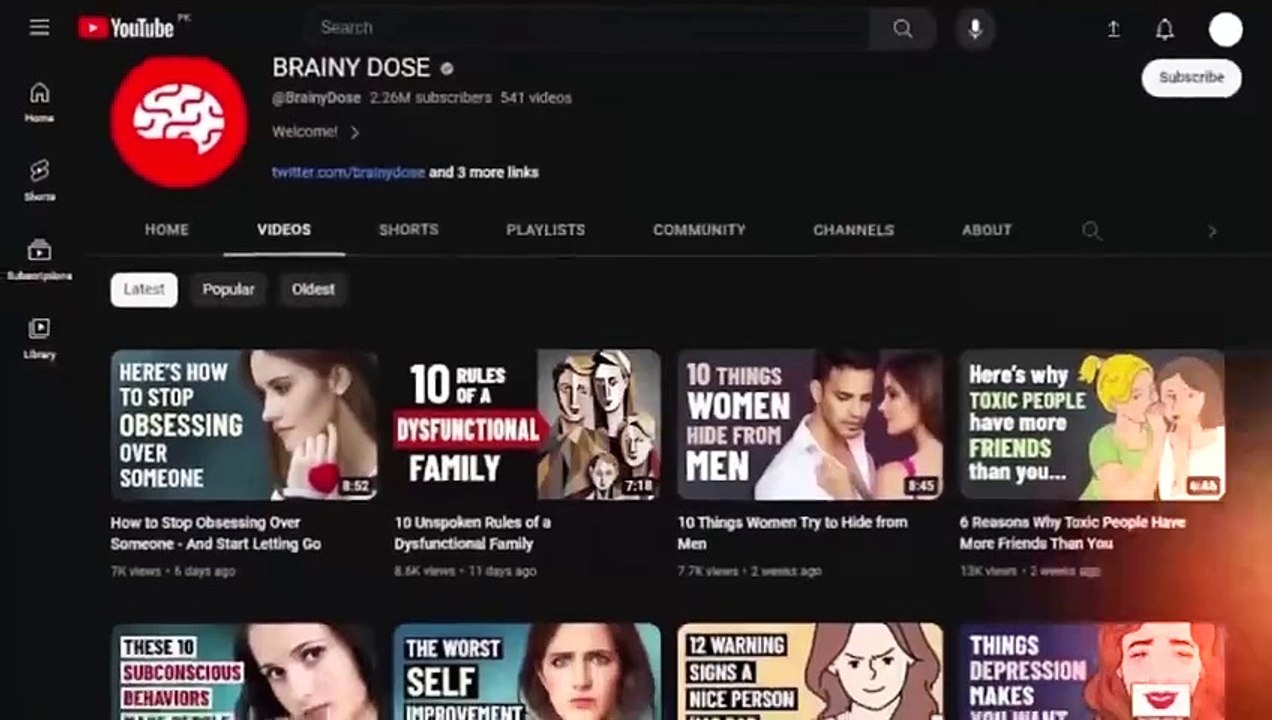Click the '2.26M subscribers' text
Viewport: 1272px width, 720px height.
pyautogui.click(x=430, y=98)
